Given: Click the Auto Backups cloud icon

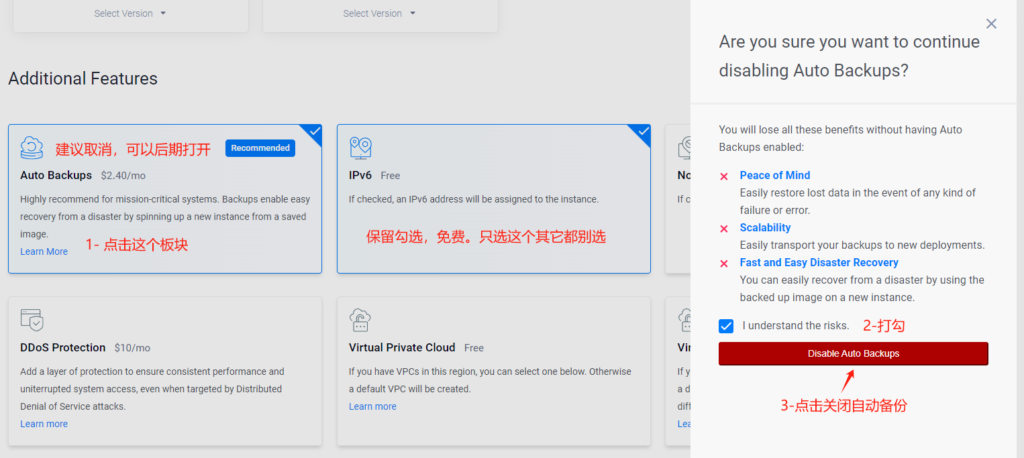Looking at the screenshot, I should click(x=32, y=148).
